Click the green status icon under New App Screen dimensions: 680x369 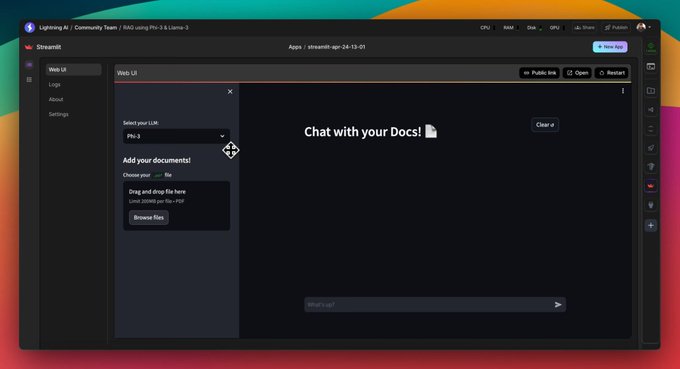(x=651, y=47)
